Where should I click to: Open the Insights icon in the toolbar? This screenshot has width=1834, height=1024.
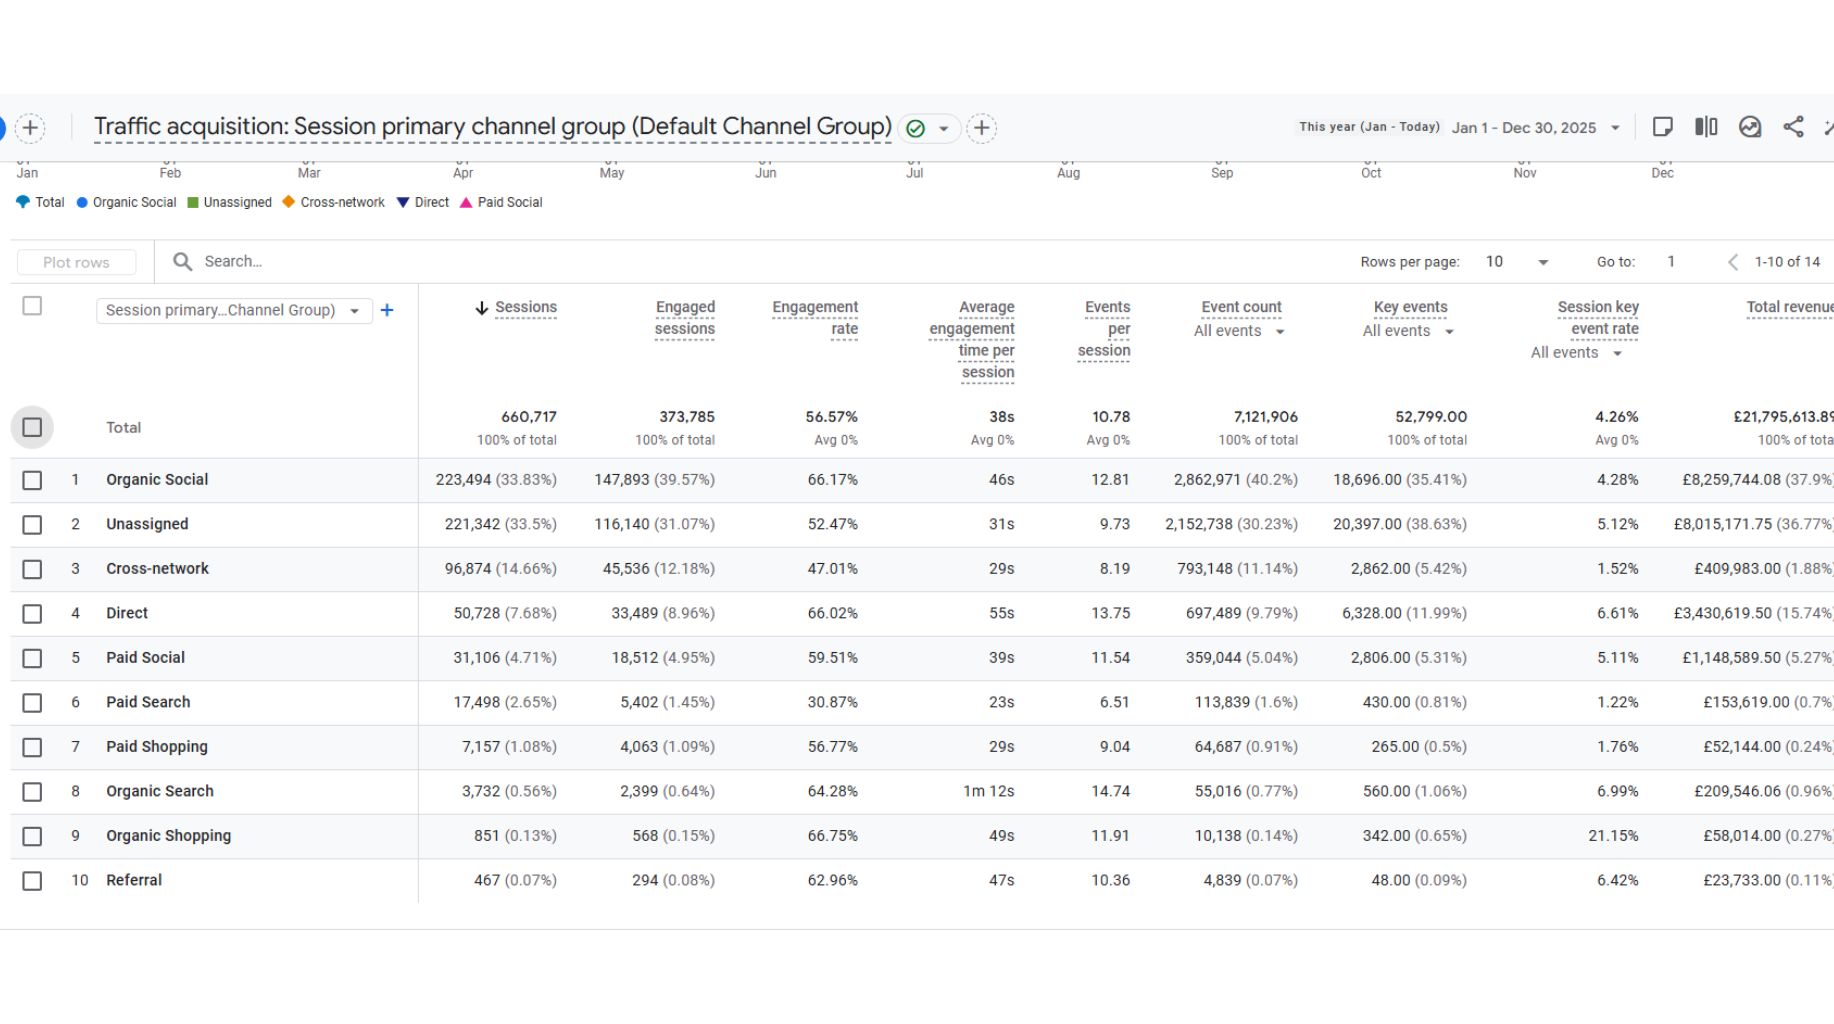click(1749, 127)
